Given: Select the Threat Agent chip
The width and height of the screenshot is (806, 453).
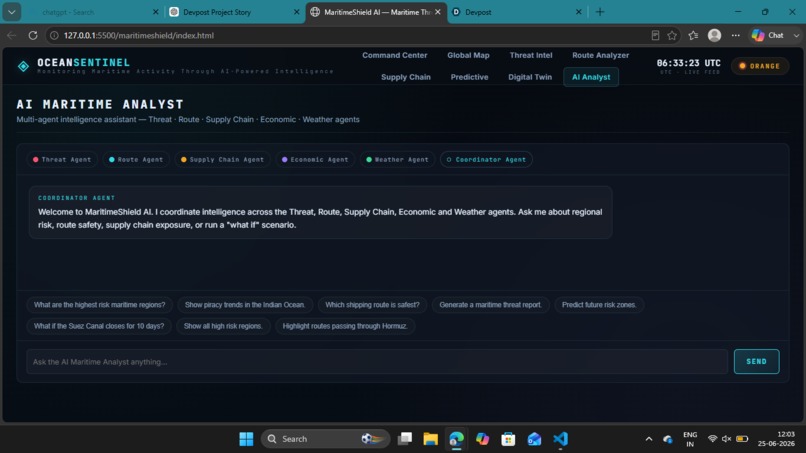Looking at the screenshot, I should (x=62, y=159).
